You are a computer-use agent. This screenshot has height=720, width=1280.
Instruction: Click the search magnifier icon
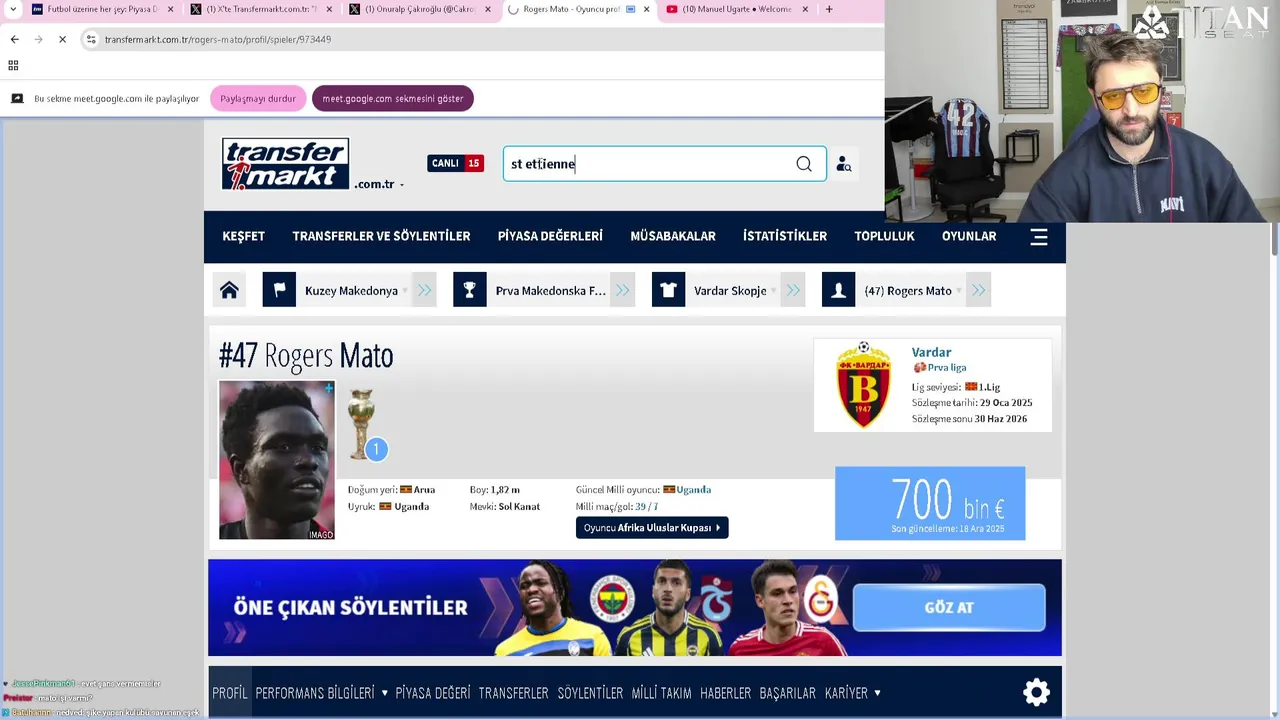point(804,164)
